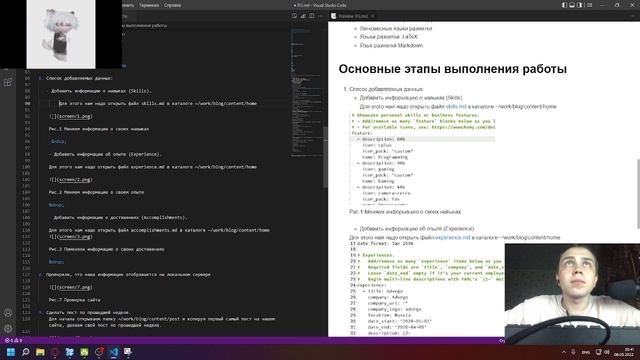The image size is (640, 360).
Task: Open skills.md link in preview
Action: tap(456, 107)
